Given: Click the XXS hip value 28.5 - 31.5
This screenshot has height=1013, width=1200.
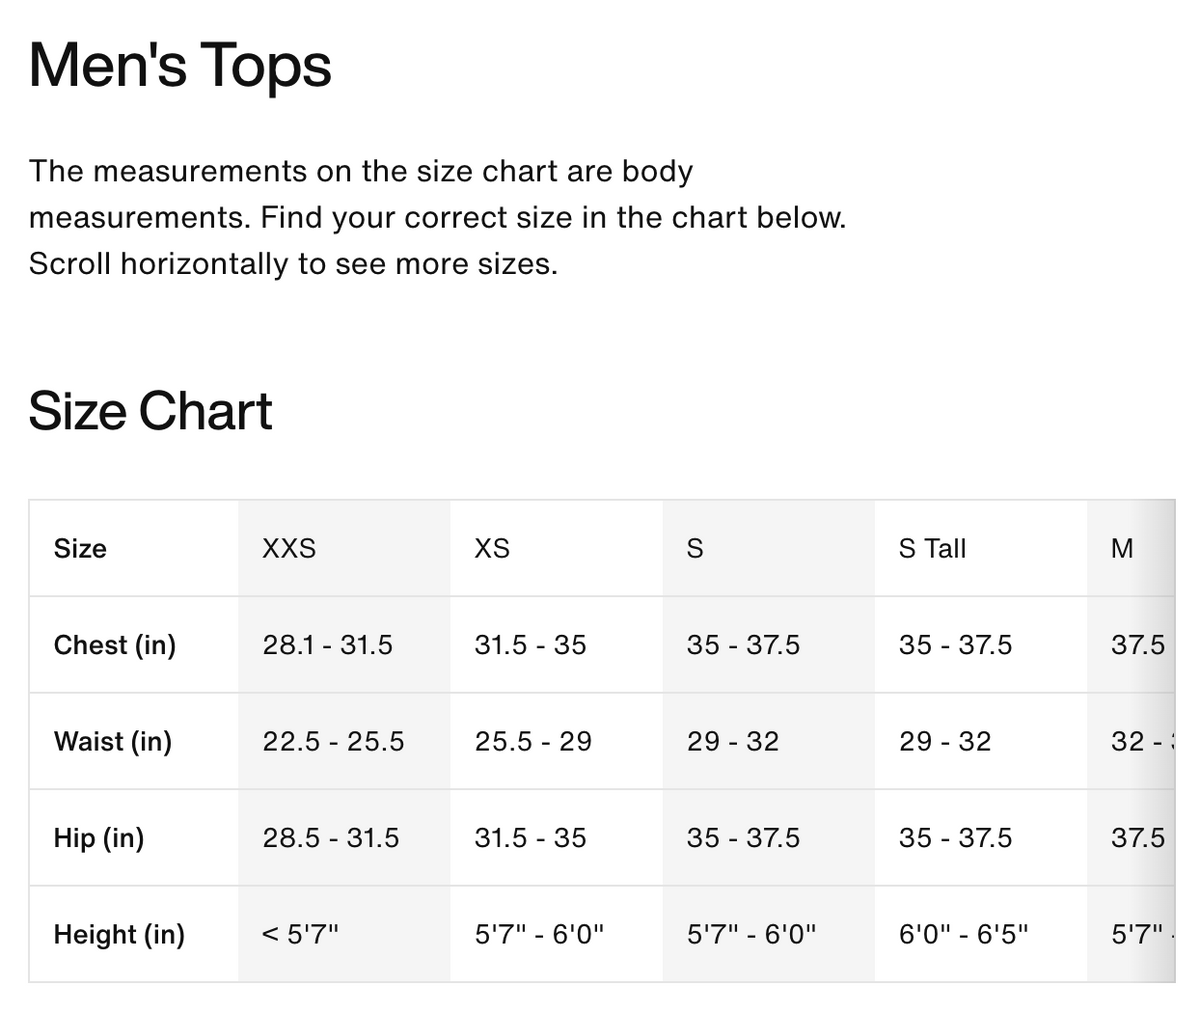Looking at the screenshot, I should (x=331, y=837).
